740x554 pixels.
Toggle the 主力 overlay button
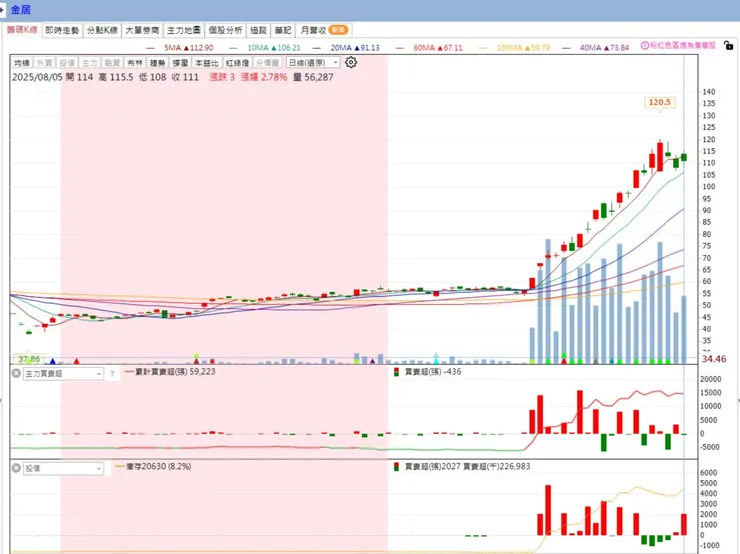click(90, 63)
